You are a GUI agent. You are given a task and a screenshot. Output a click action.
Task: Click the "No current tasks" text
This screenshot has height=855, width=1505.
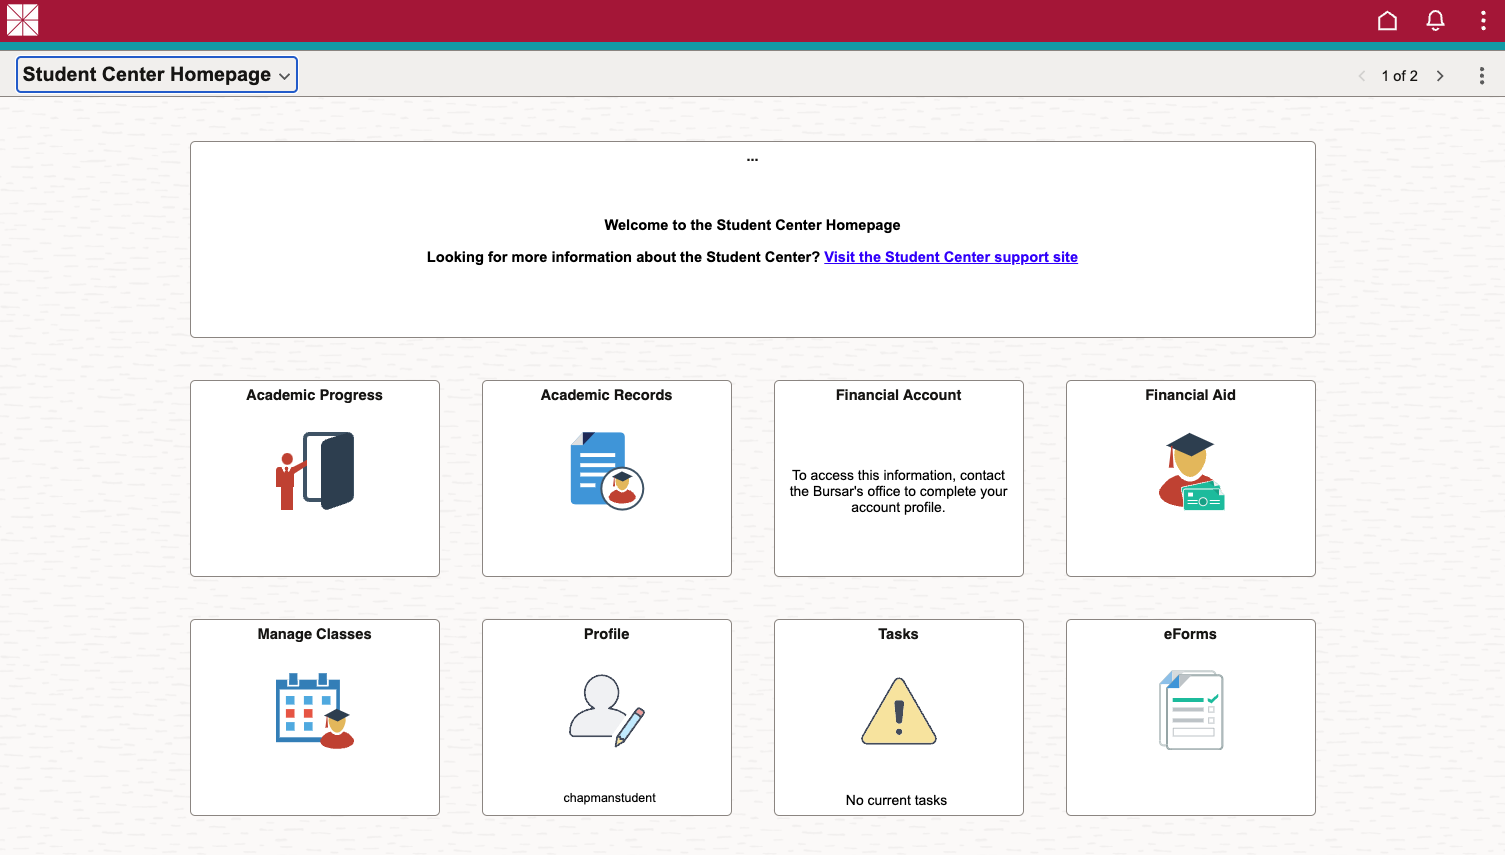[897, 800]
